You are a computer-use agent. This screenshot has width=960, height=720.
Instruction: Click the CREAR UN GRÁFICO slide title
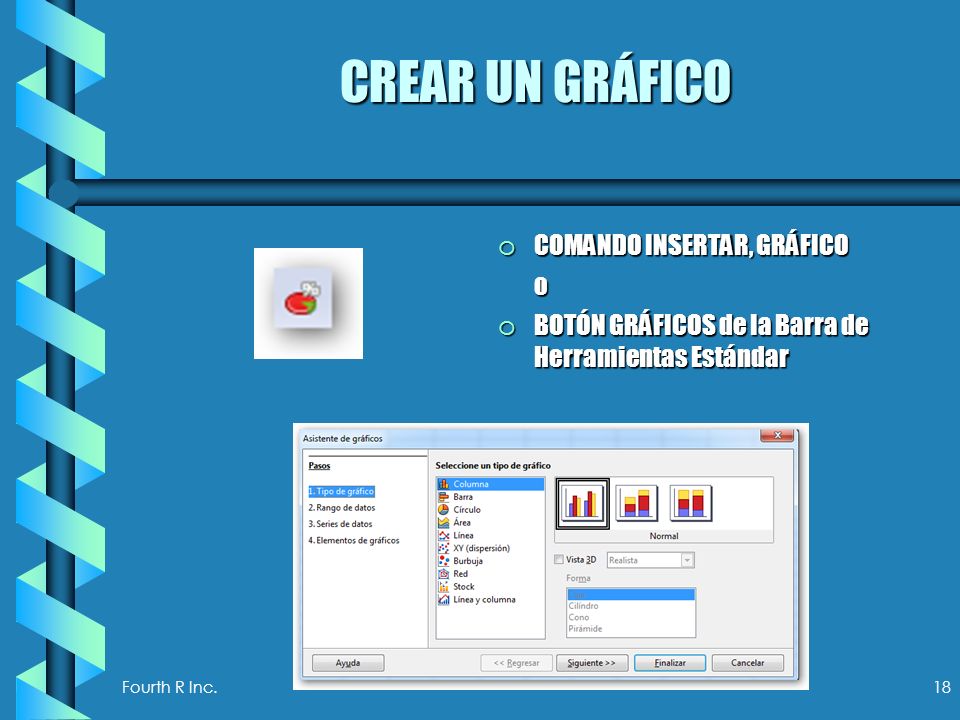click(536, 81)
